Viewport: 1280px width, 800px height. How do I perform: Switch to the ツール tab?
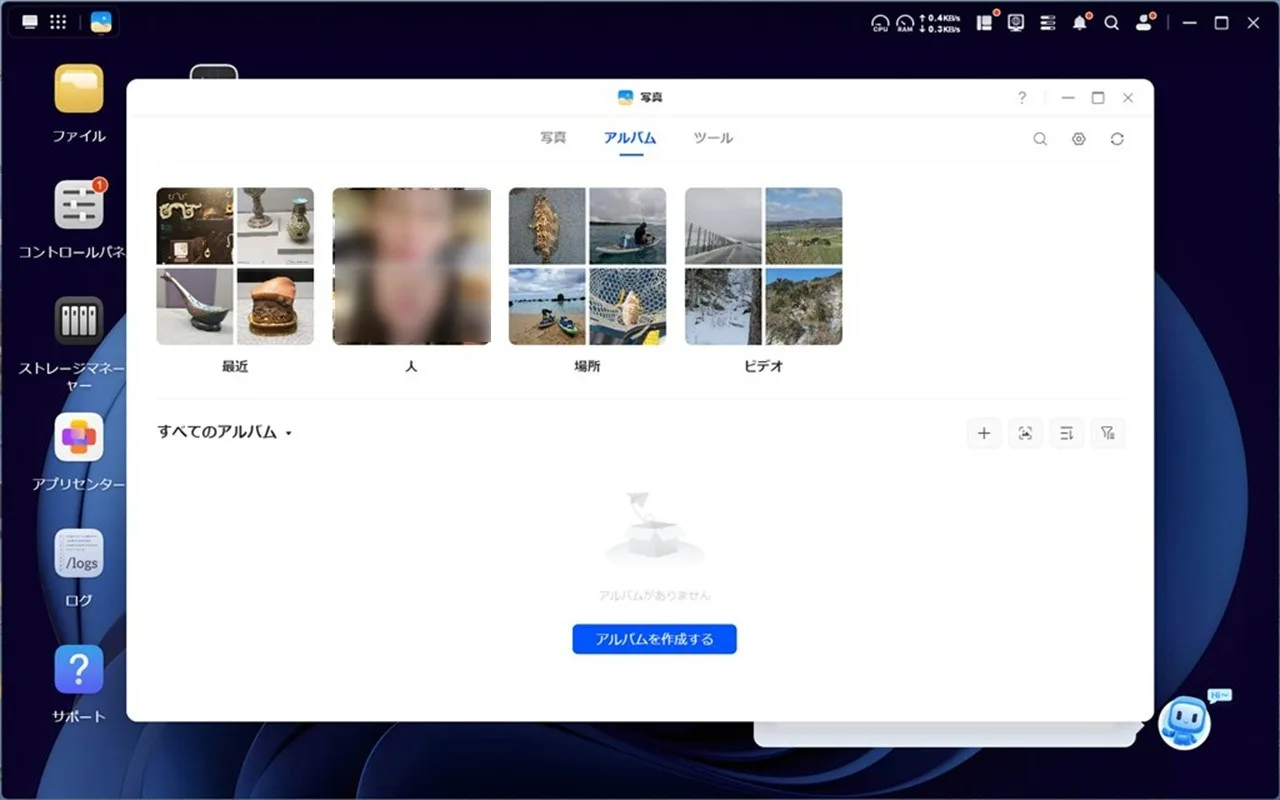pos(713,138)
